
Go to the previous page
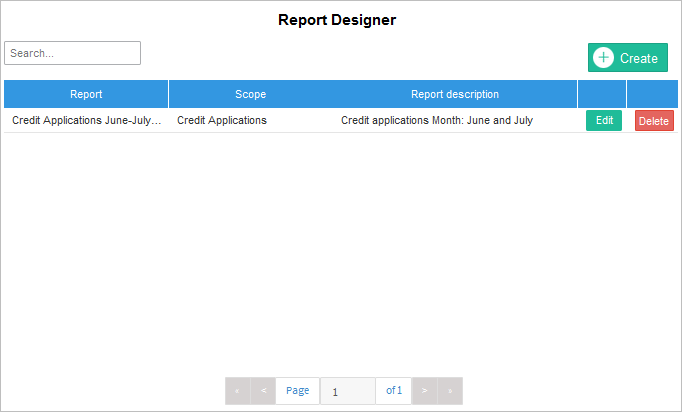(x=263, y=391)
